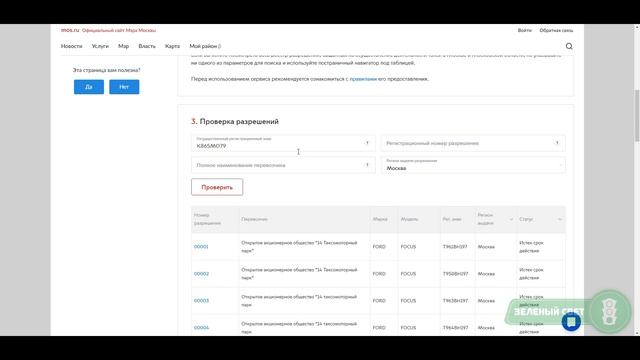The image size is (640, 360).
Task: Open region dropdown showing Москва
Action: 473,165
